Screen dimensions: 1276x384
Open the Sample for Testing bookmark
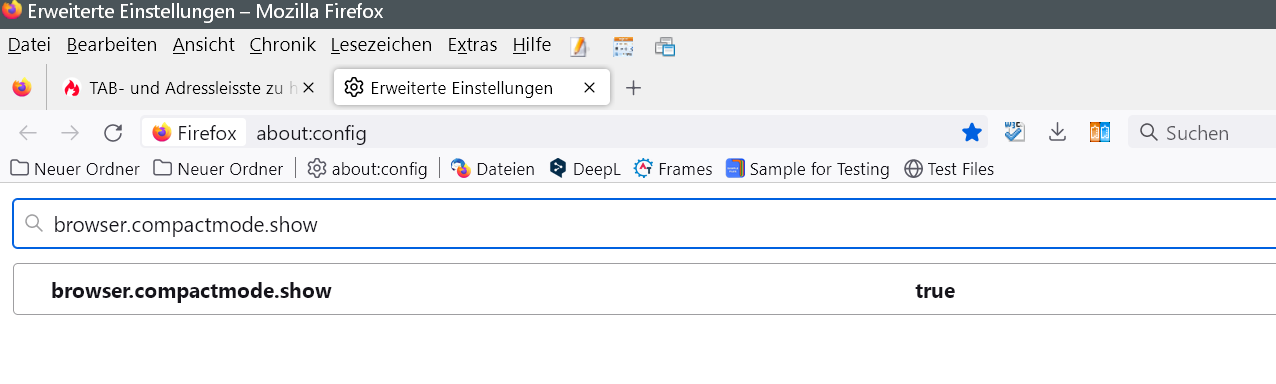808,169
